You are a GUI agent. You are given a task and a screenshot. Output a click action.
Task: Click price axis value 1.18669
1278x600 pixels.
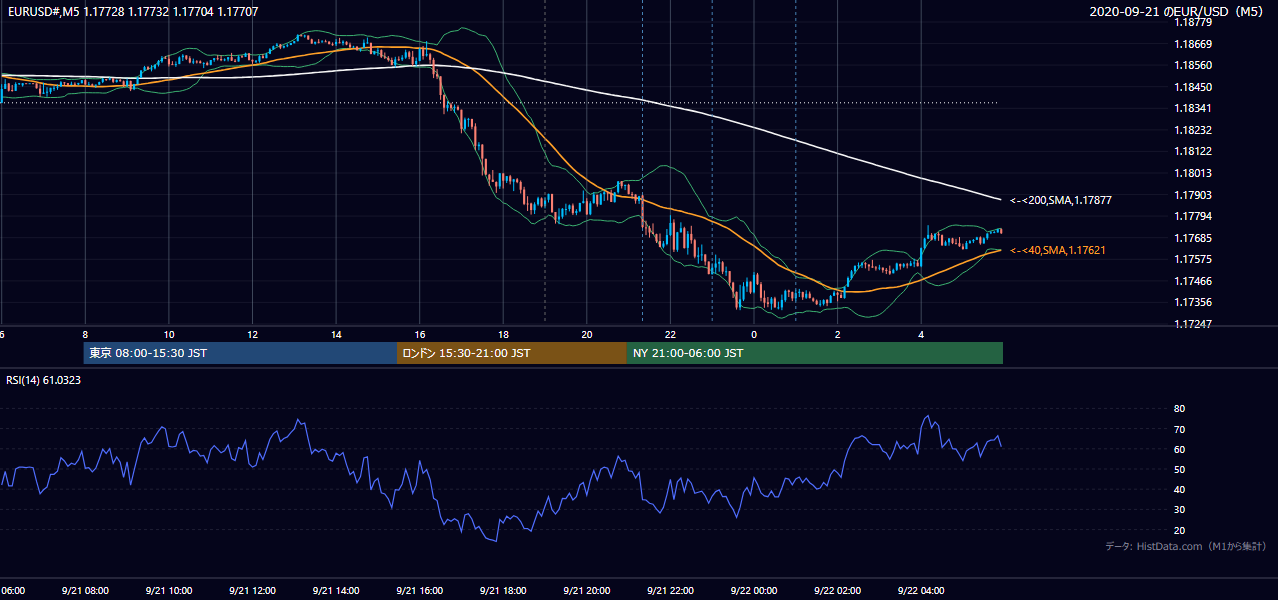click(1193, 44)
